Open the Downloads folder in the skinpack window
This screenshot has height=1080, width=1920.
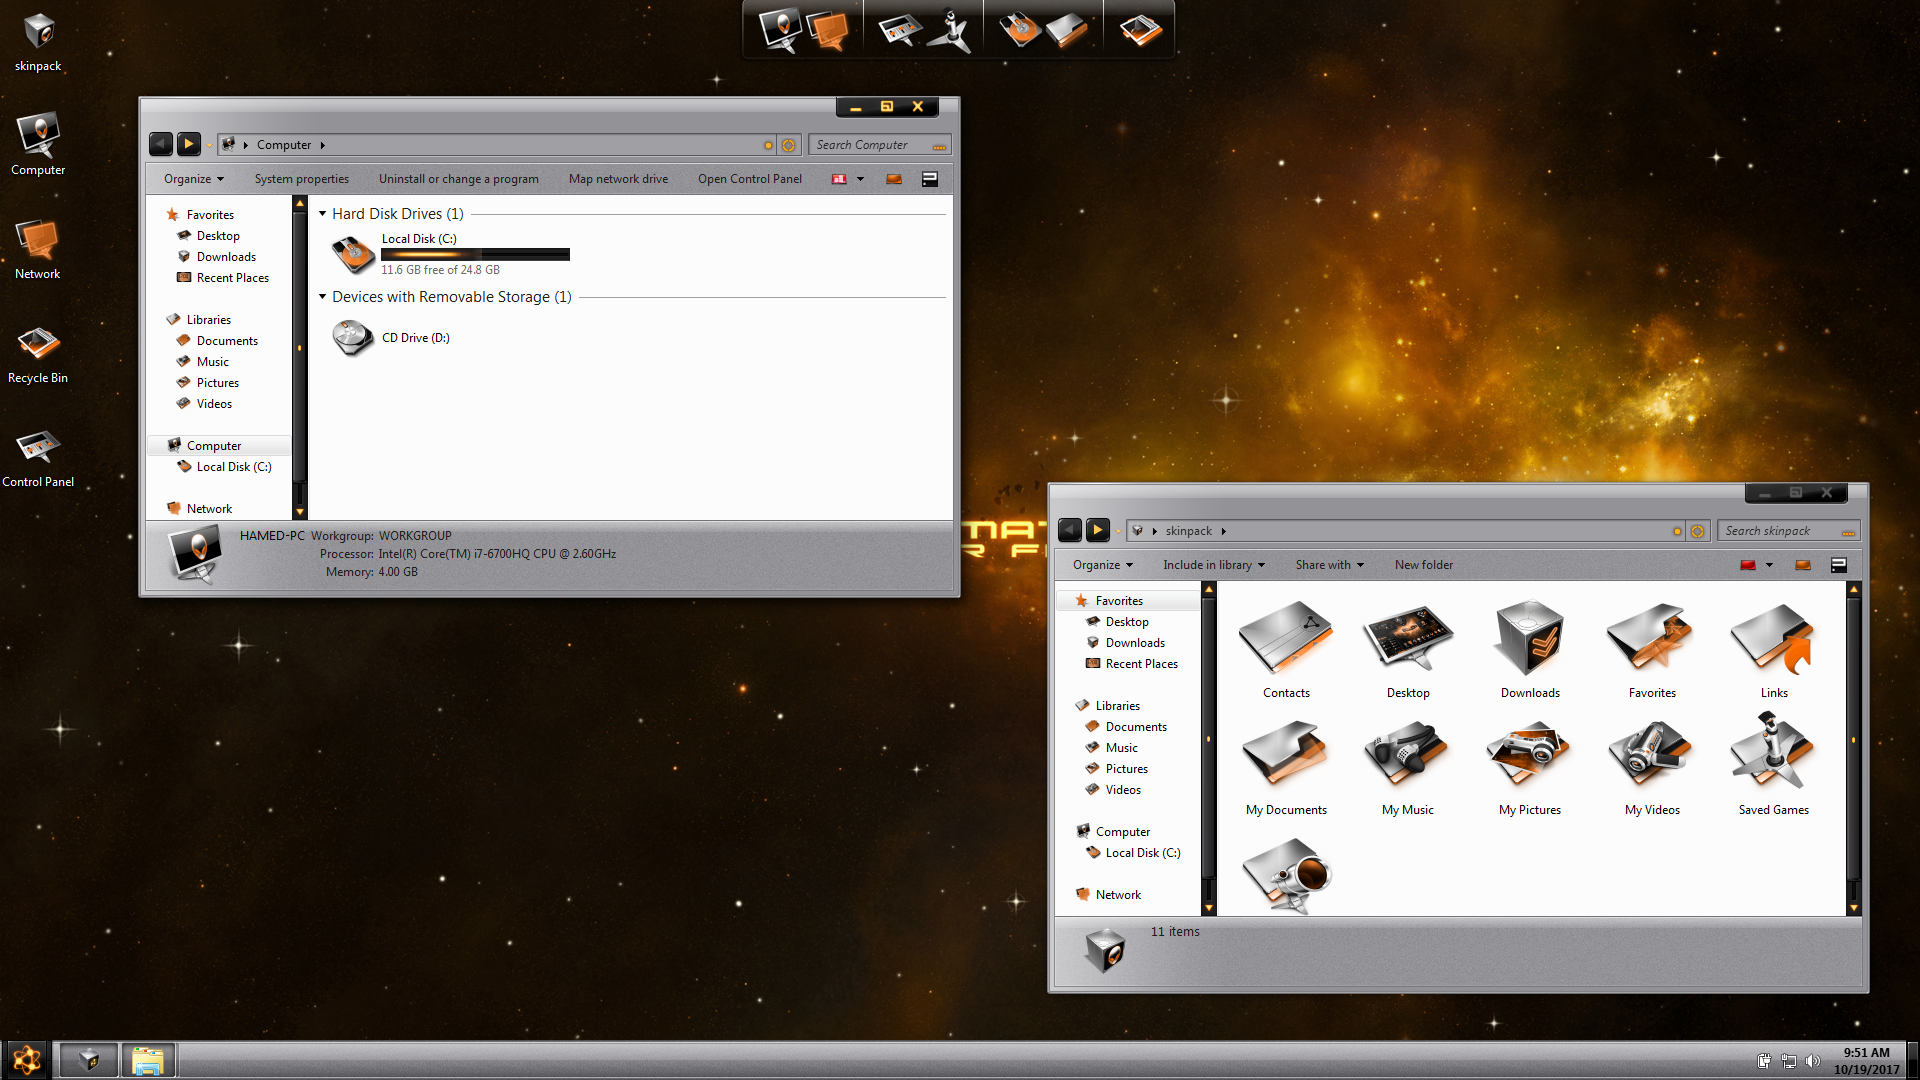pyautogui.click(x=1529, y=640)
